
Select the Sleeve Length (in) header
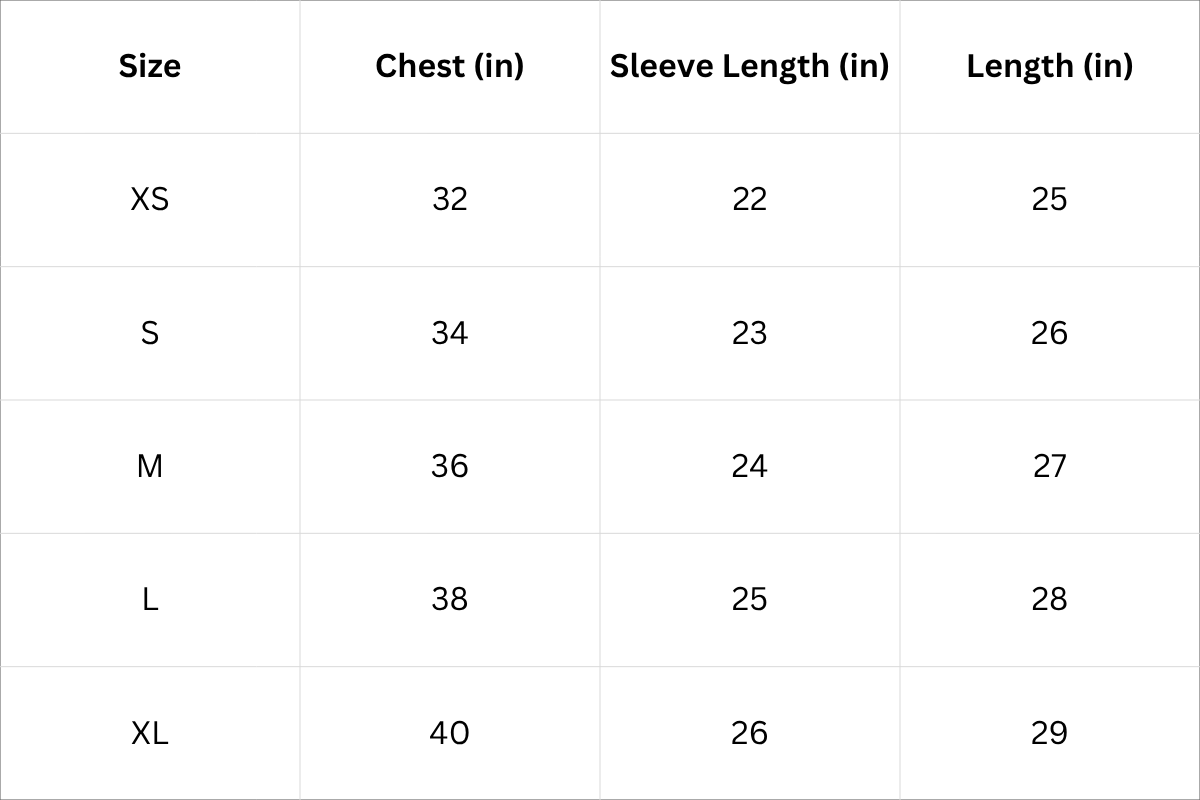coord(749,66)
